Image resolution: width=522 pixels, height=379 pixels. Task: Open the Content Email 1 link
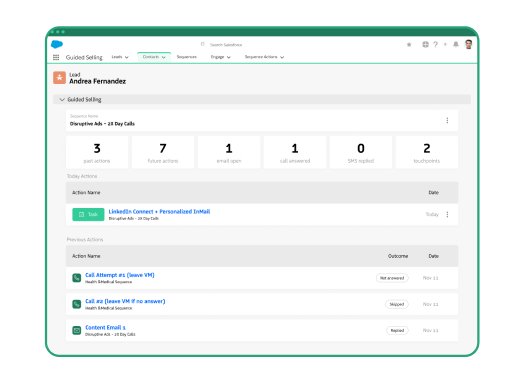pyautogui.click(x=105, y=327)
